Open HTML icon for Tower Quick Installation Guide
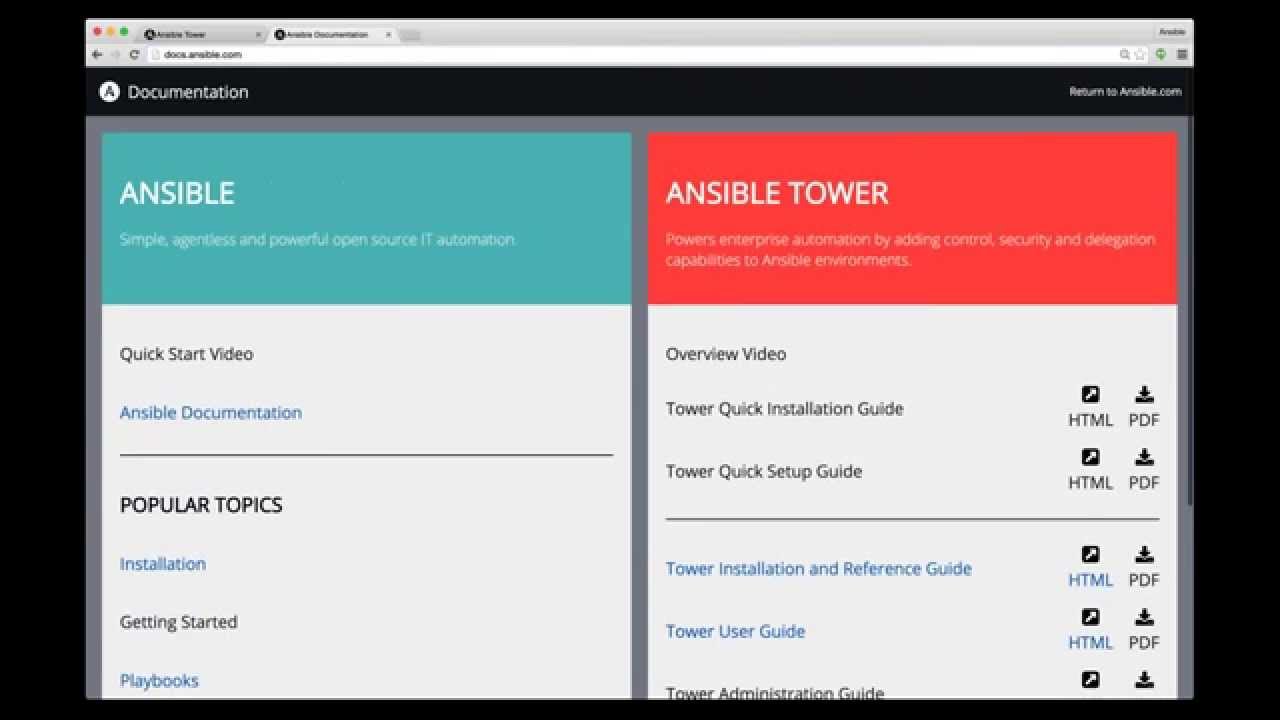 pos(1090,394)
